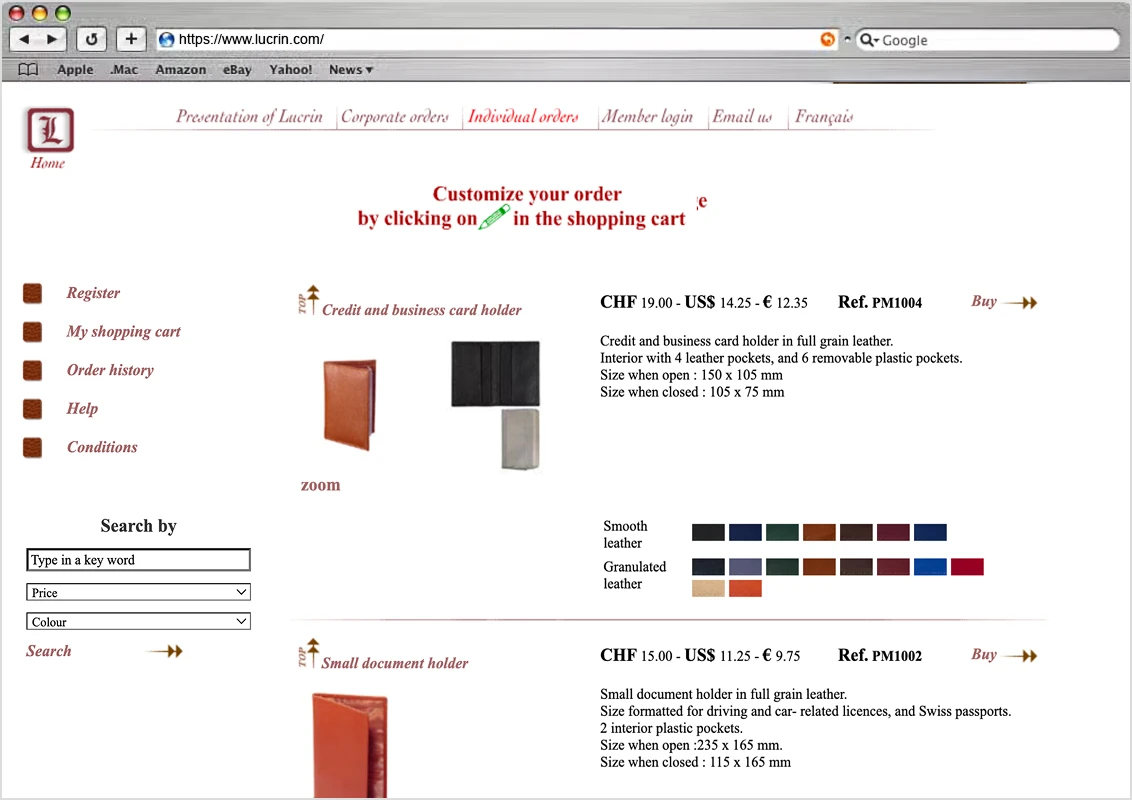The height and width of the screenshot is (800, 1132).
Task: Select beige granulated leather swatch
Action: [x=708, y=588]
